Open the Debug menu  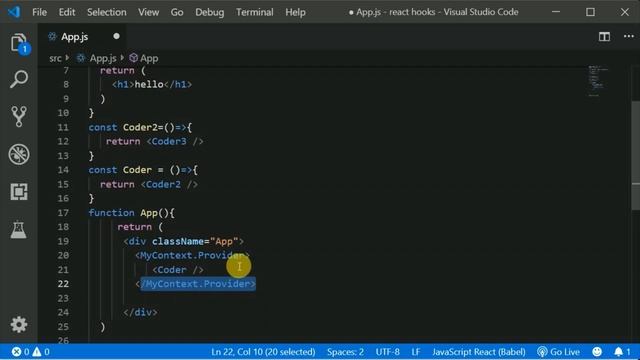[209, 12]
